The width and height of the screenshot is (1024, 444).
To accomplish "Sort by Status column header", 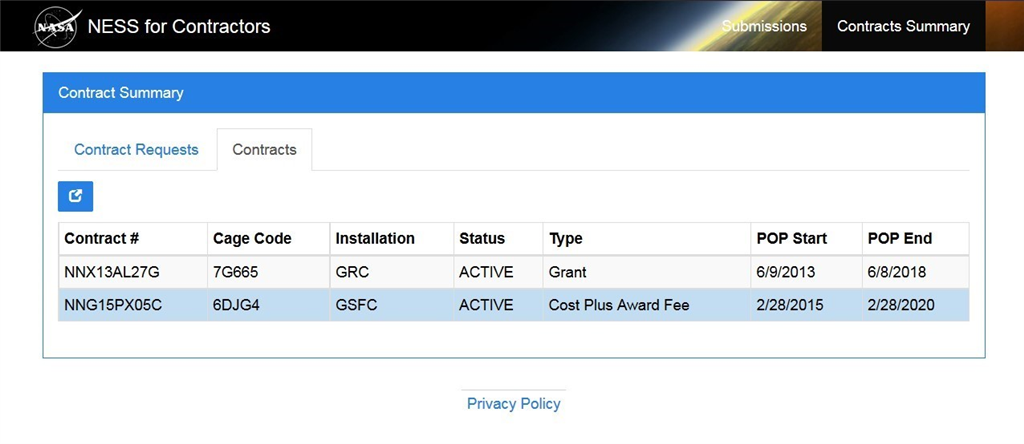I will [482, 239].
